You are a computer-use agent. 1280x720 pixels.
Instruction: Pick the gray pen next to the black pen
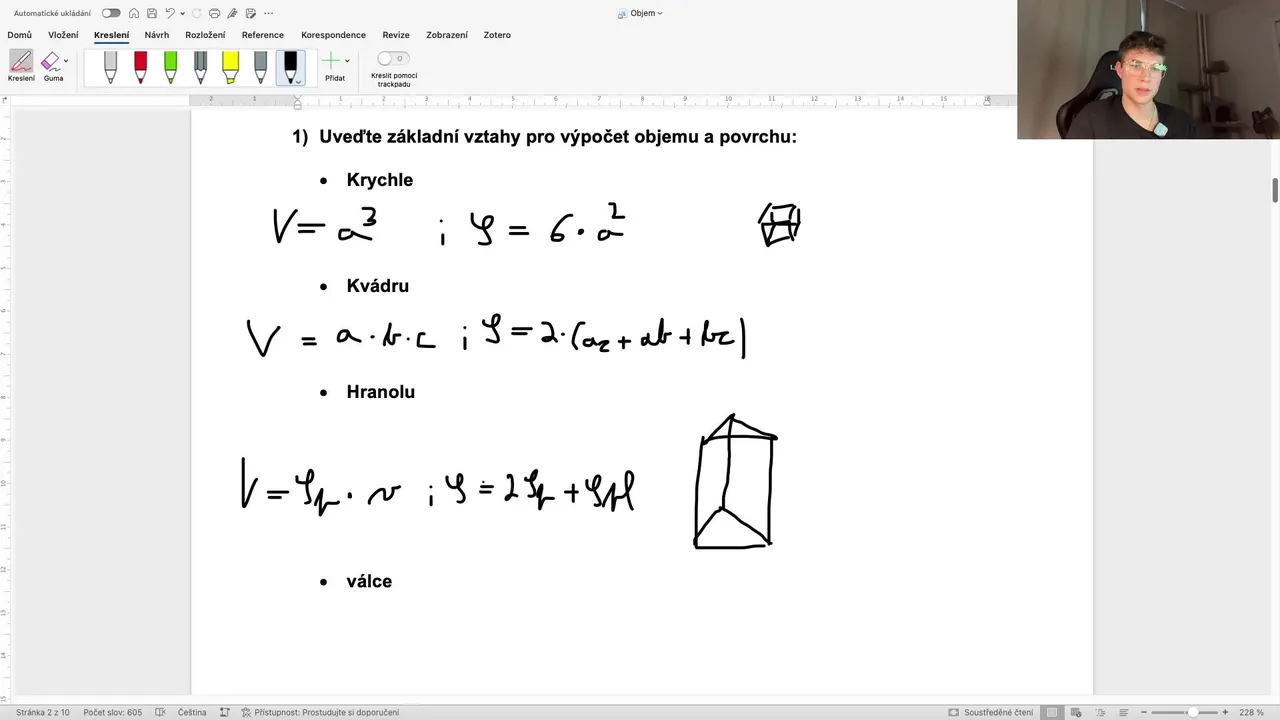pyautogui.click(x=260, y=67)
